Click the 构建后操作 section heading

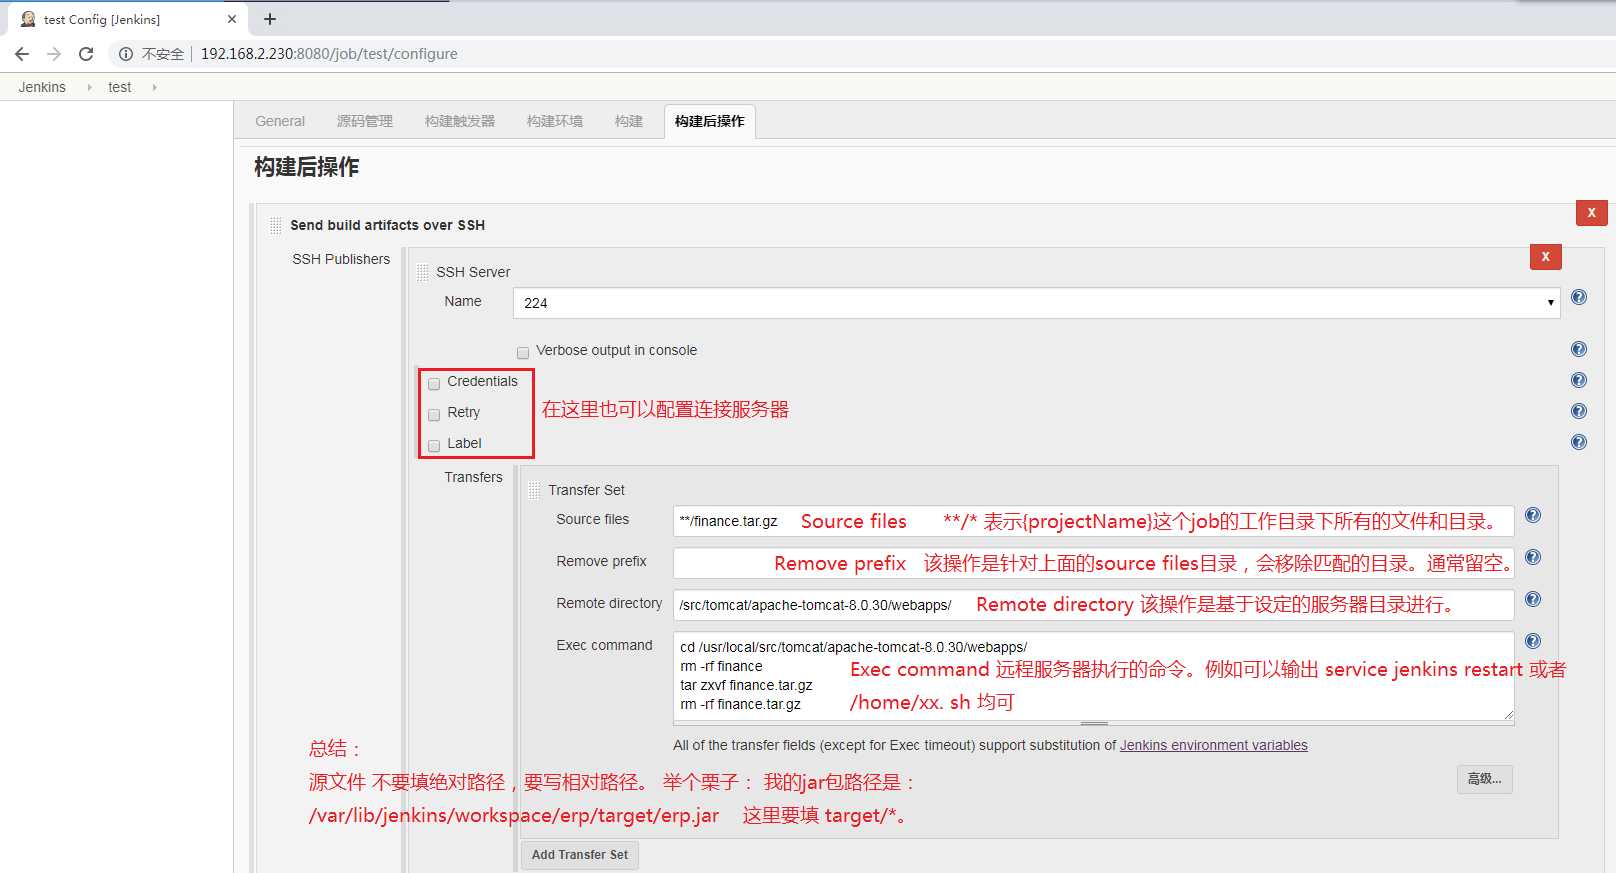[x=307, y=167]
